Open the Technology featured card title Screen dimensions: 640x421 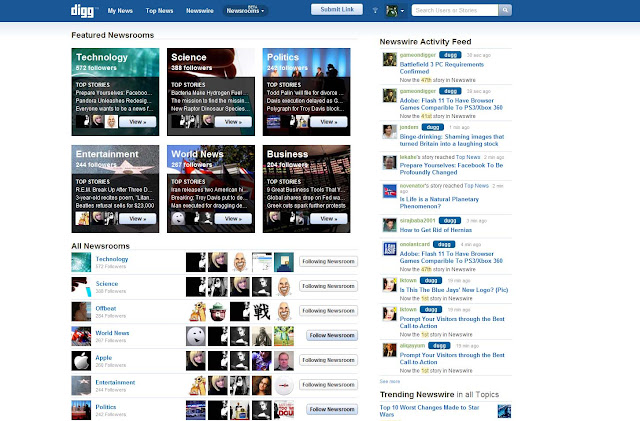102,57
